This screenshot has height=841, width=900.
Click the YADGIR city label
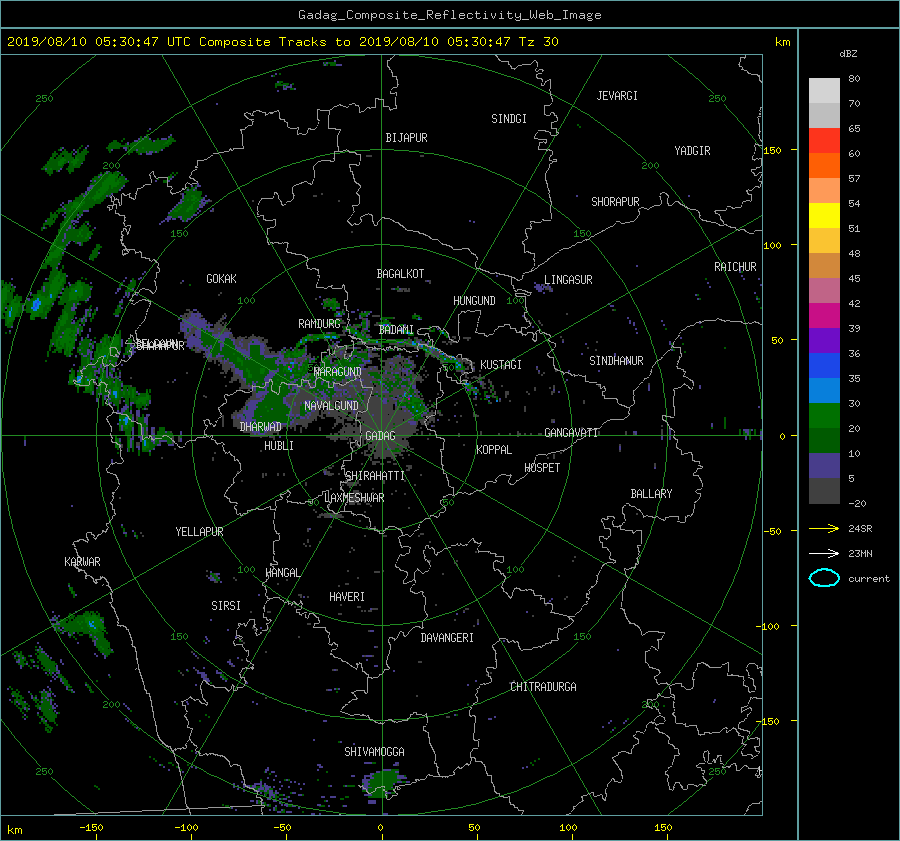pyautogui.click(x=692, y=151)
